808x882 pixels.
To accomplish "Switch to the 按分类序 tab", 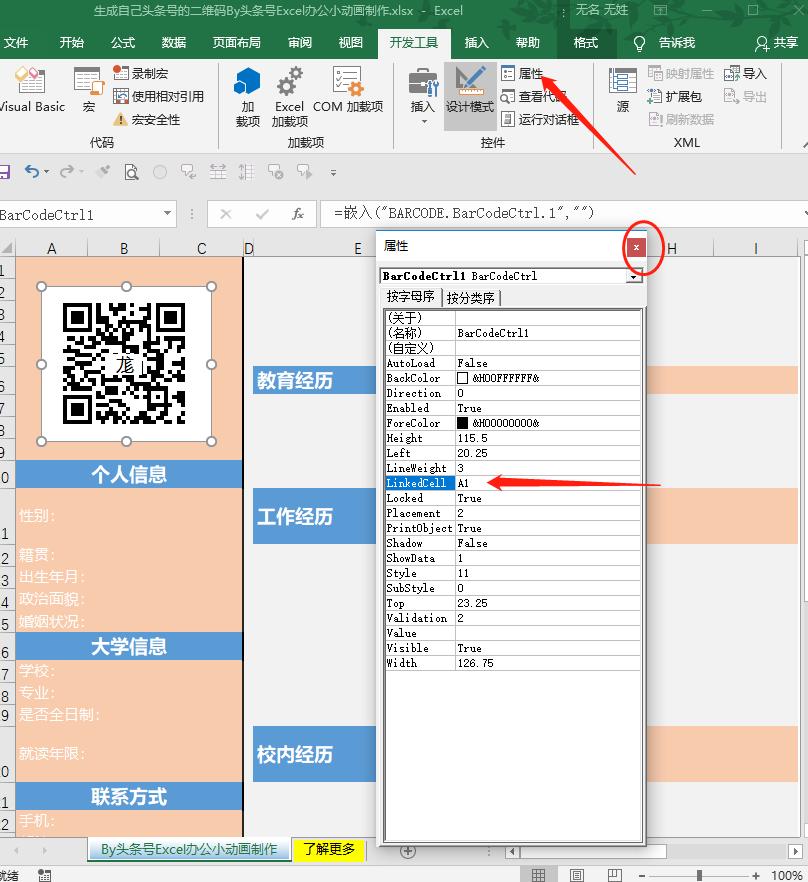I will pos(470,298).
